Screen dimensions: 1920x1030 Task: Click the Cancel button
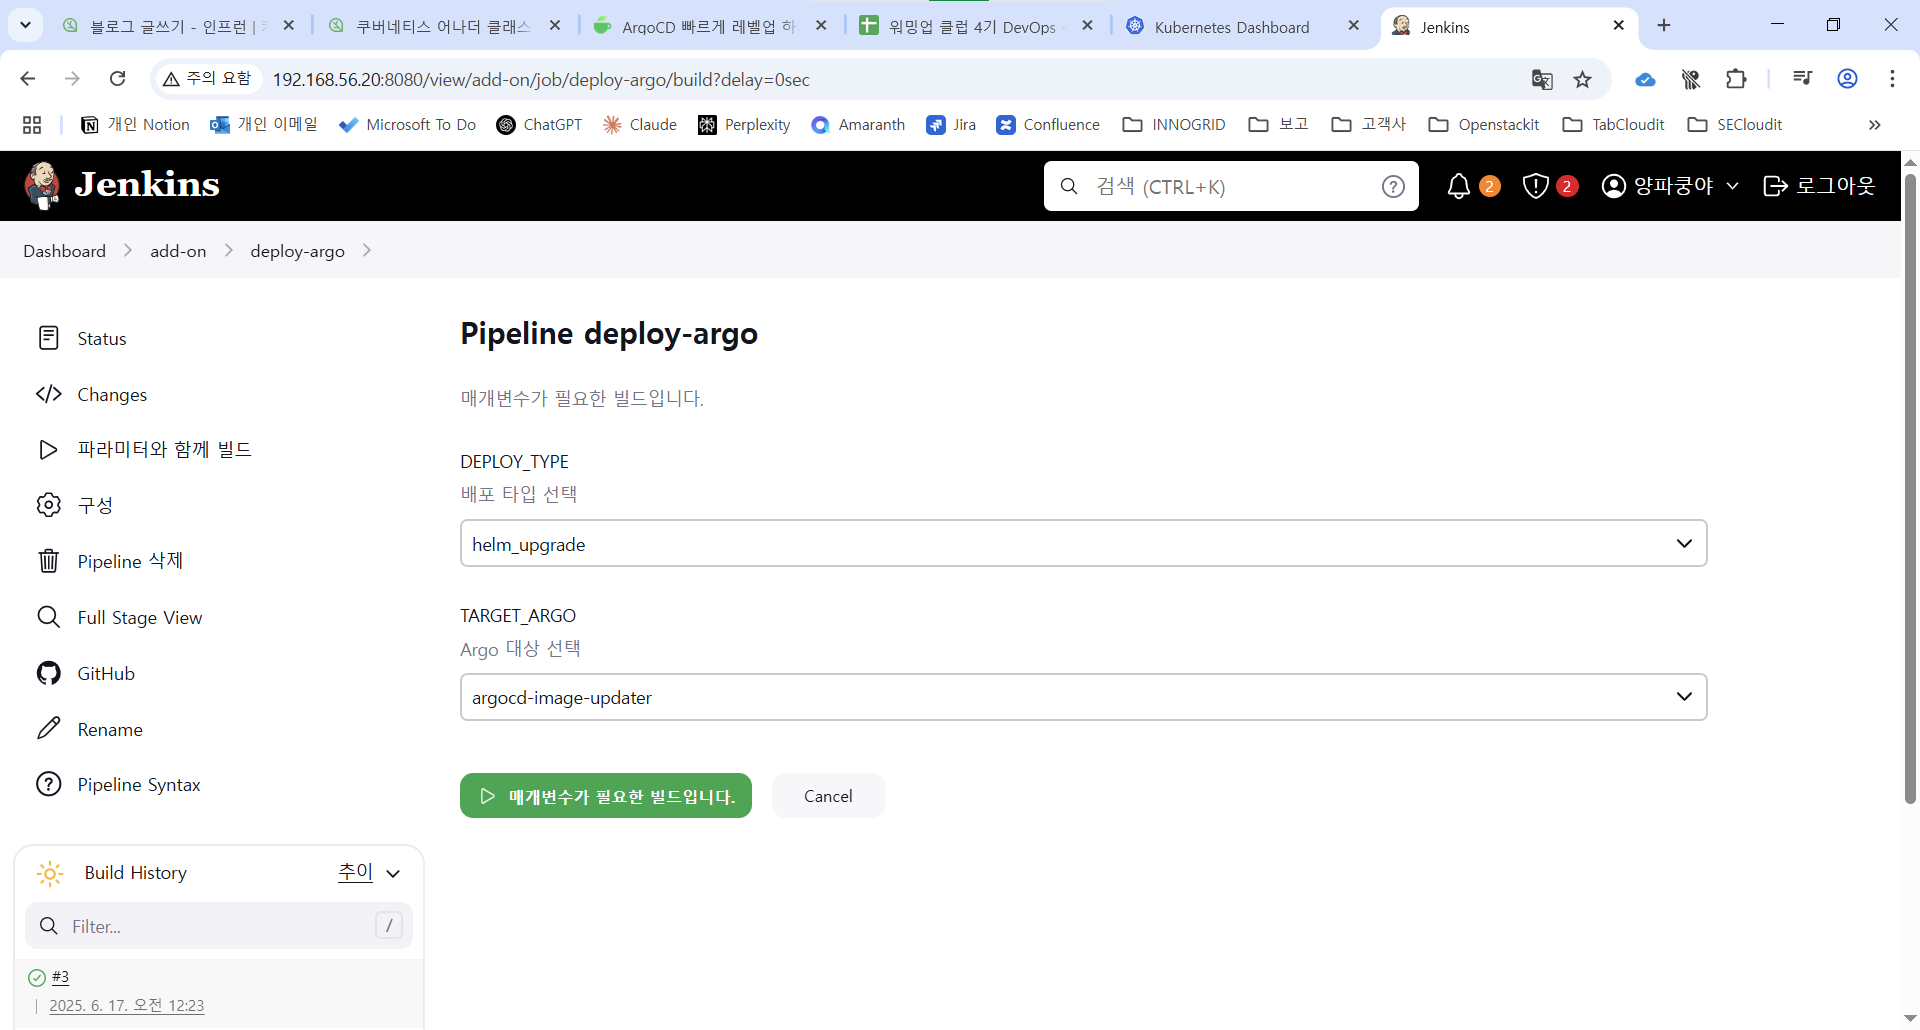pos(828,796)
